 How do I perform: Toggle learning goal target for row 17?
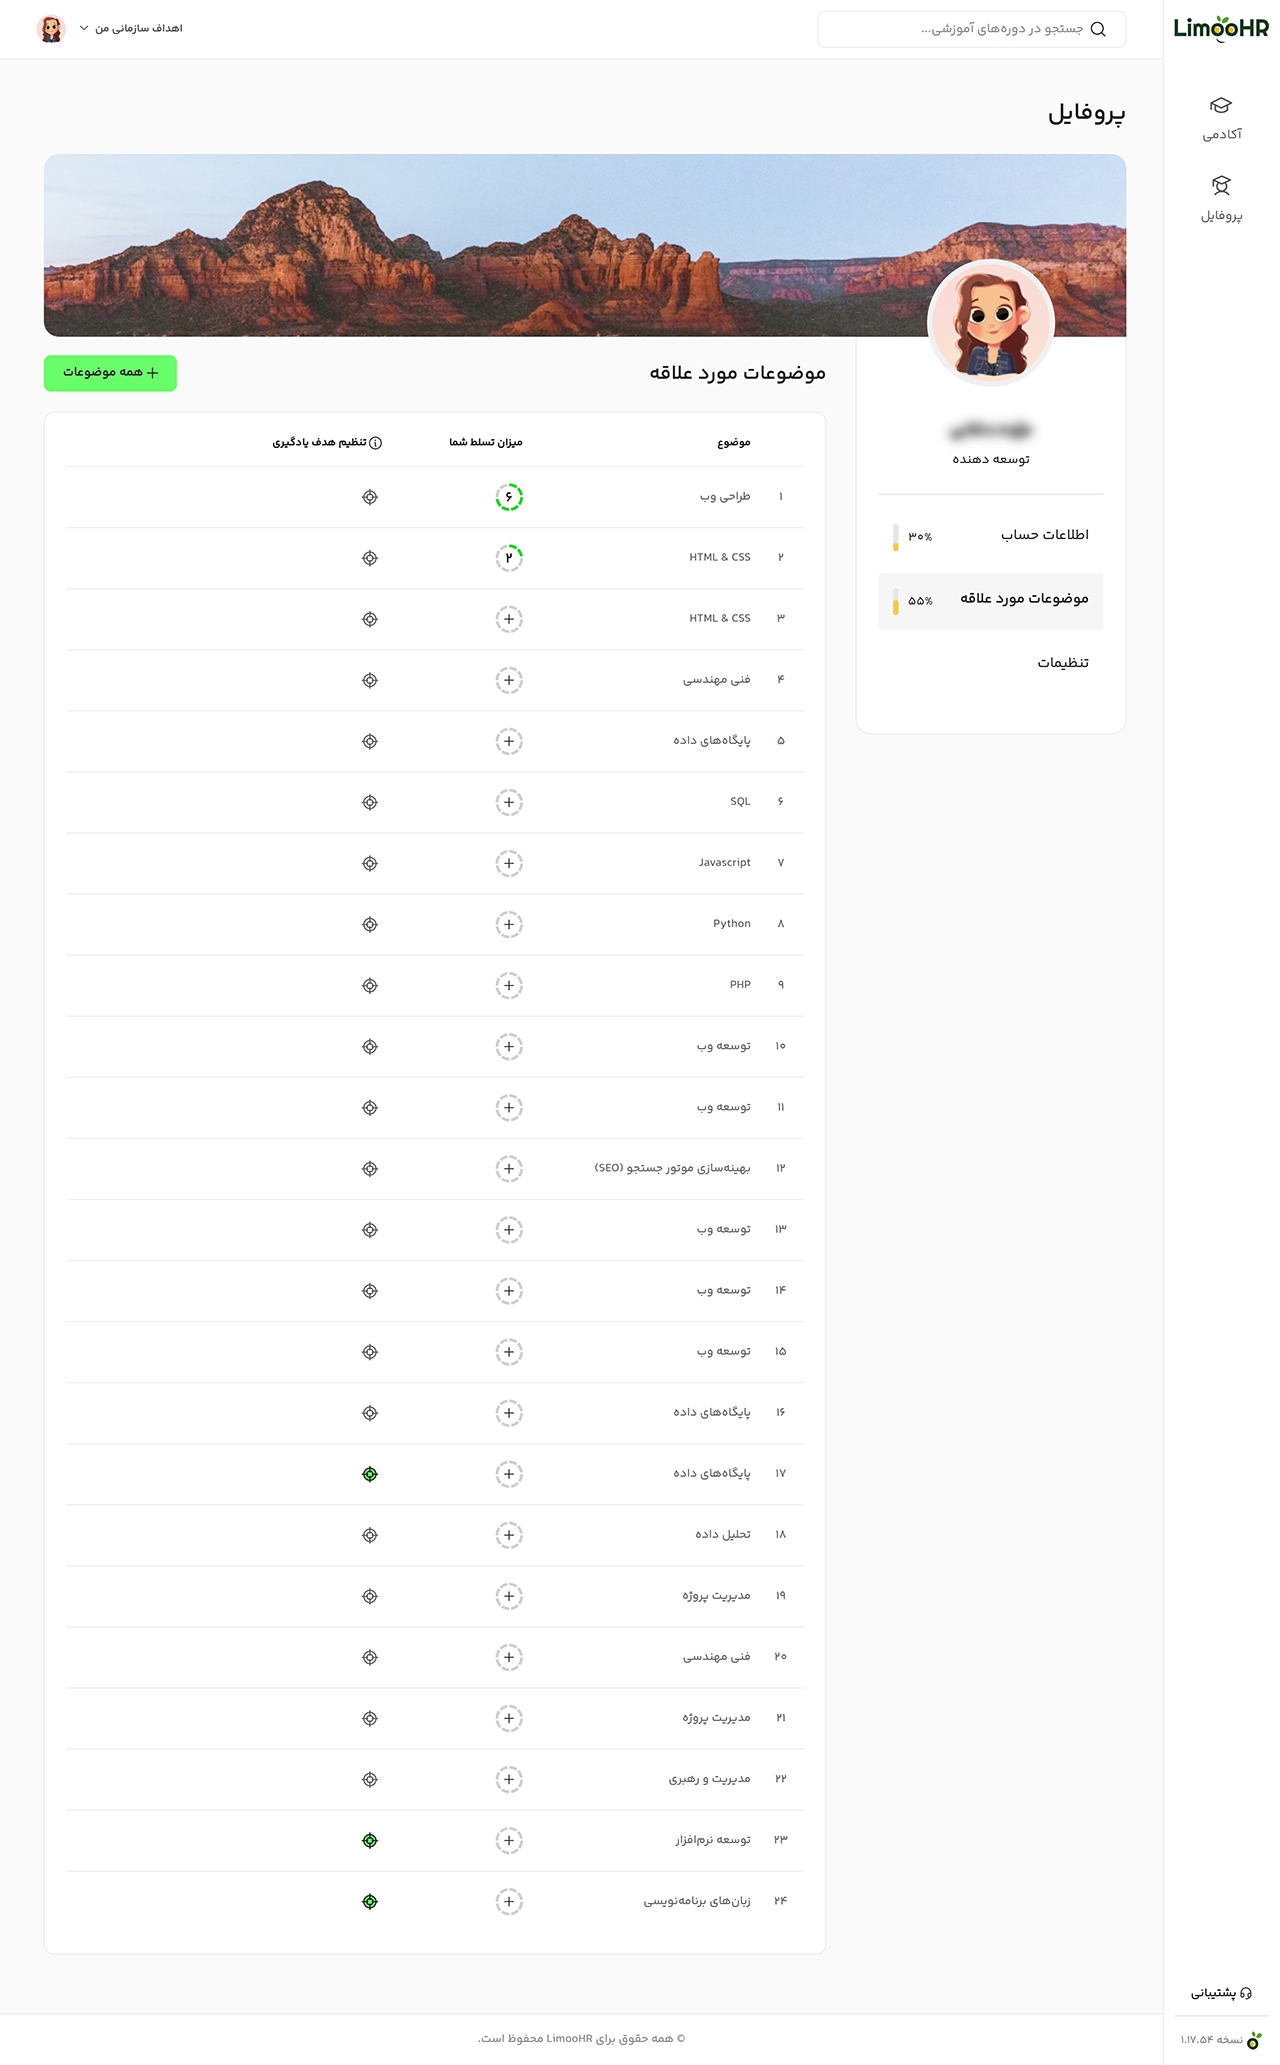[370, 1474]
